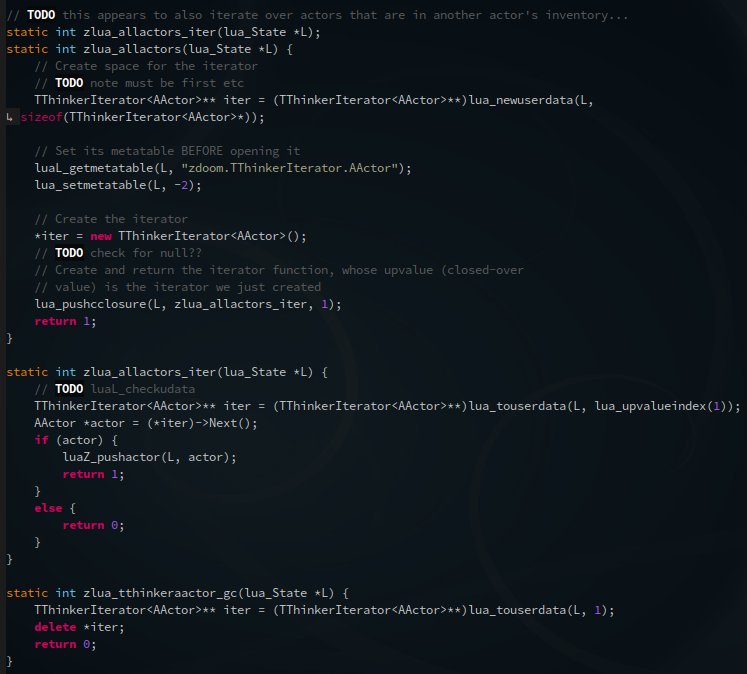Click the first TODO comment about inventory actors
The height and width of the screenshot is (674, 747).
[x=317, y=15]
